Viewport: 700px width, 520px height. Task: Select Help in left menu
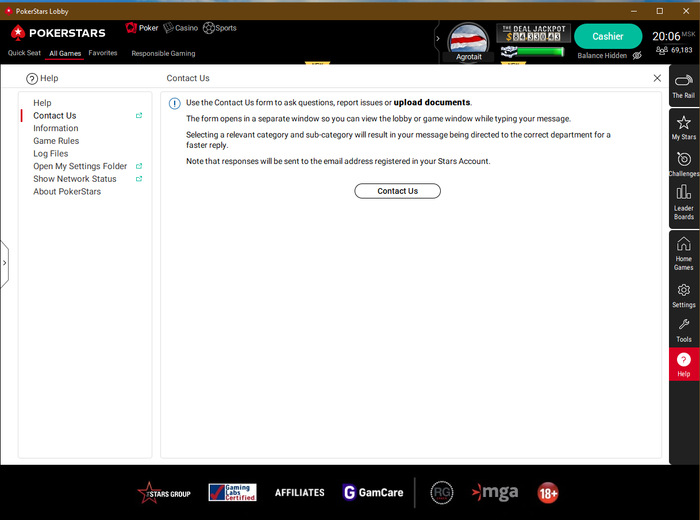42,103
